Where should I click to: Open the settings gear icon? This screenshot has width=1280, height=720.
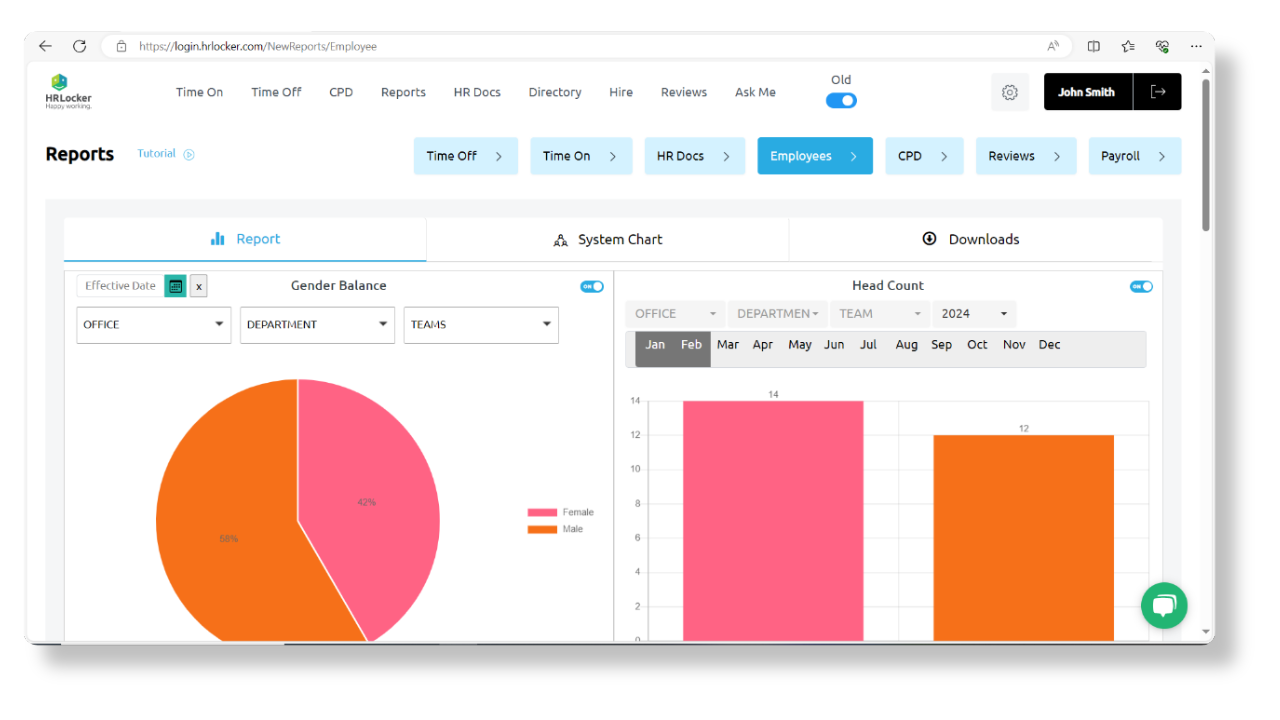tap(1009, 91)
